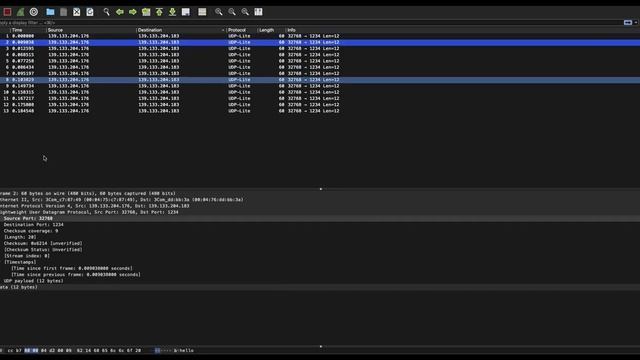Viewport: 640px width, 360px height.
Task: Select Frame 2 line in packet details
Action: coord(320,193)
